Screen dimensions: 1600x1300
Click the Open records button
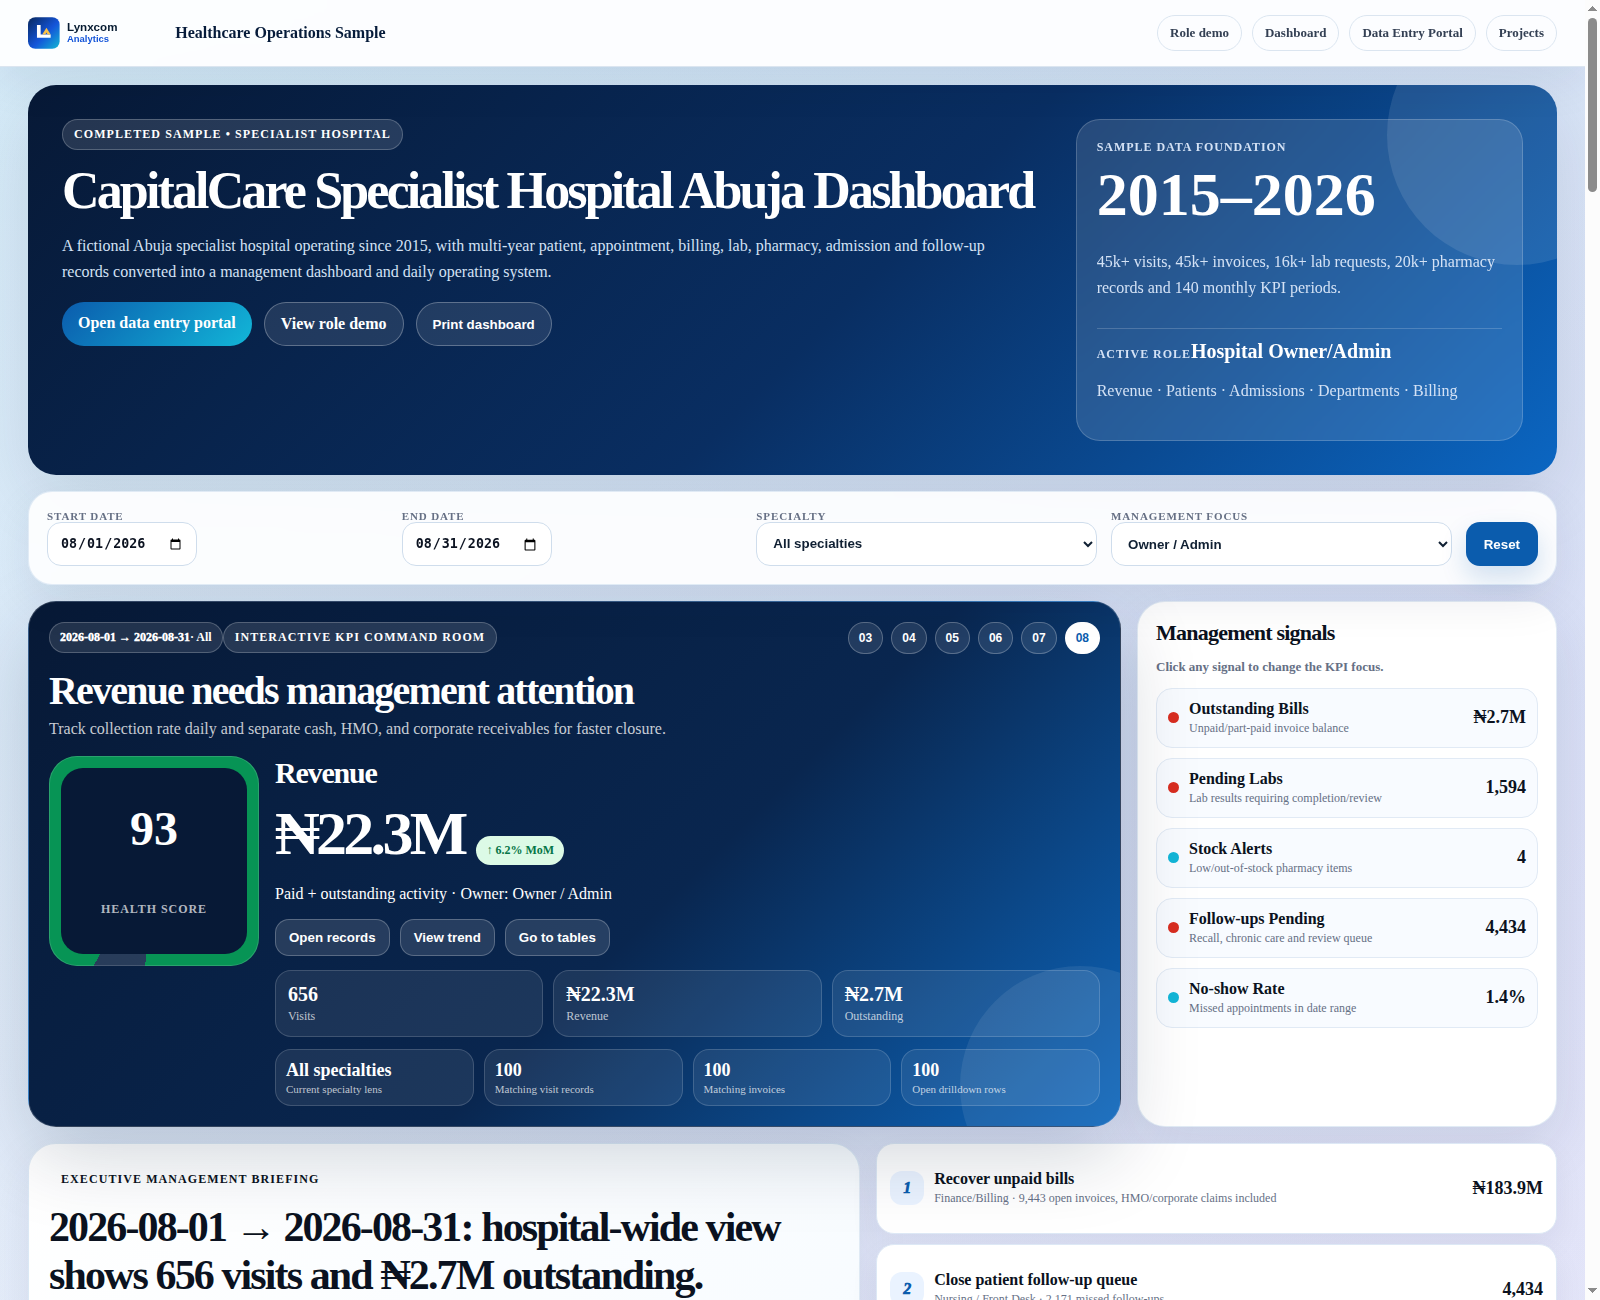point(332,938)
